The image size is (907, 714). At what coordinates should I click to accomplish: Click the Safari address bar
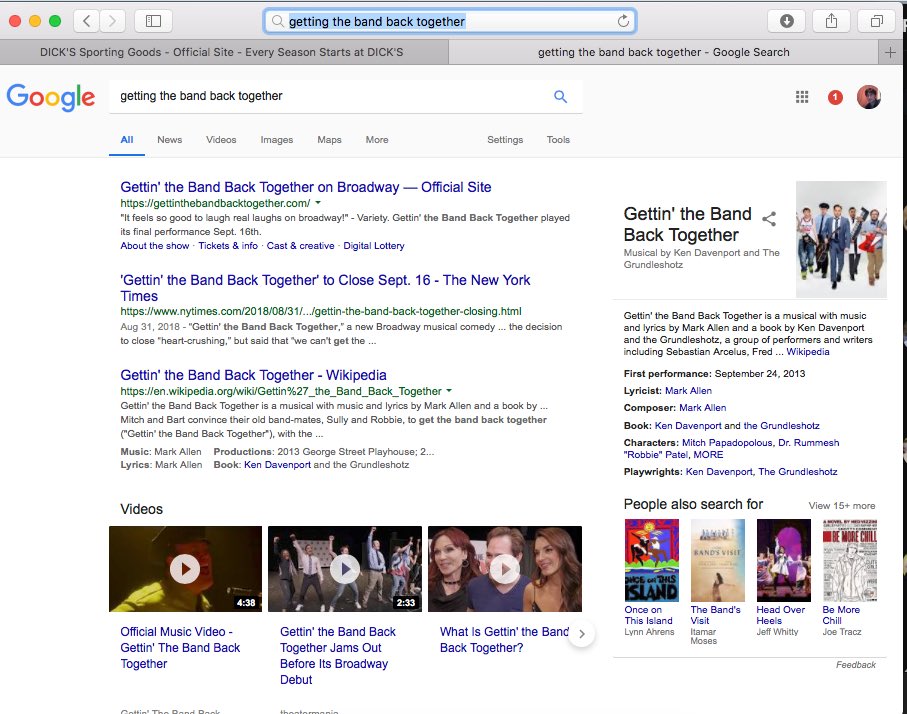[x=450, y=21]
